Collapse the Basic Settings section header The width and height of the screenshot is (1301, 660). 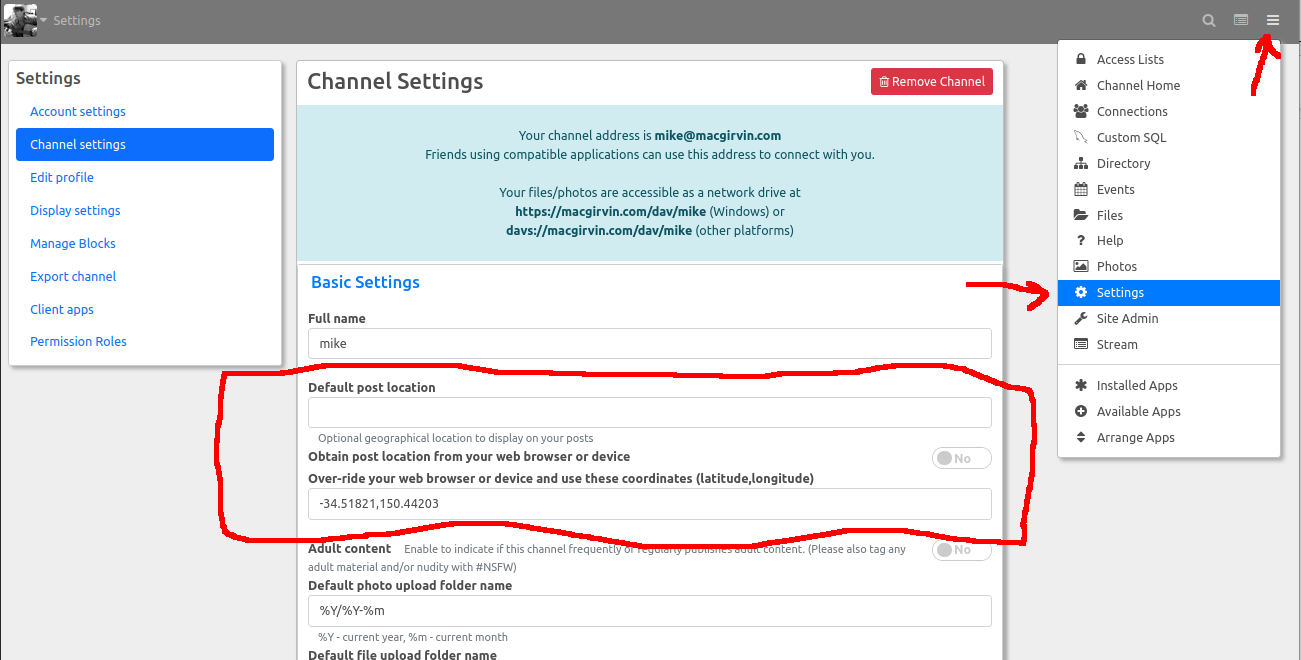tap(365, 282)
